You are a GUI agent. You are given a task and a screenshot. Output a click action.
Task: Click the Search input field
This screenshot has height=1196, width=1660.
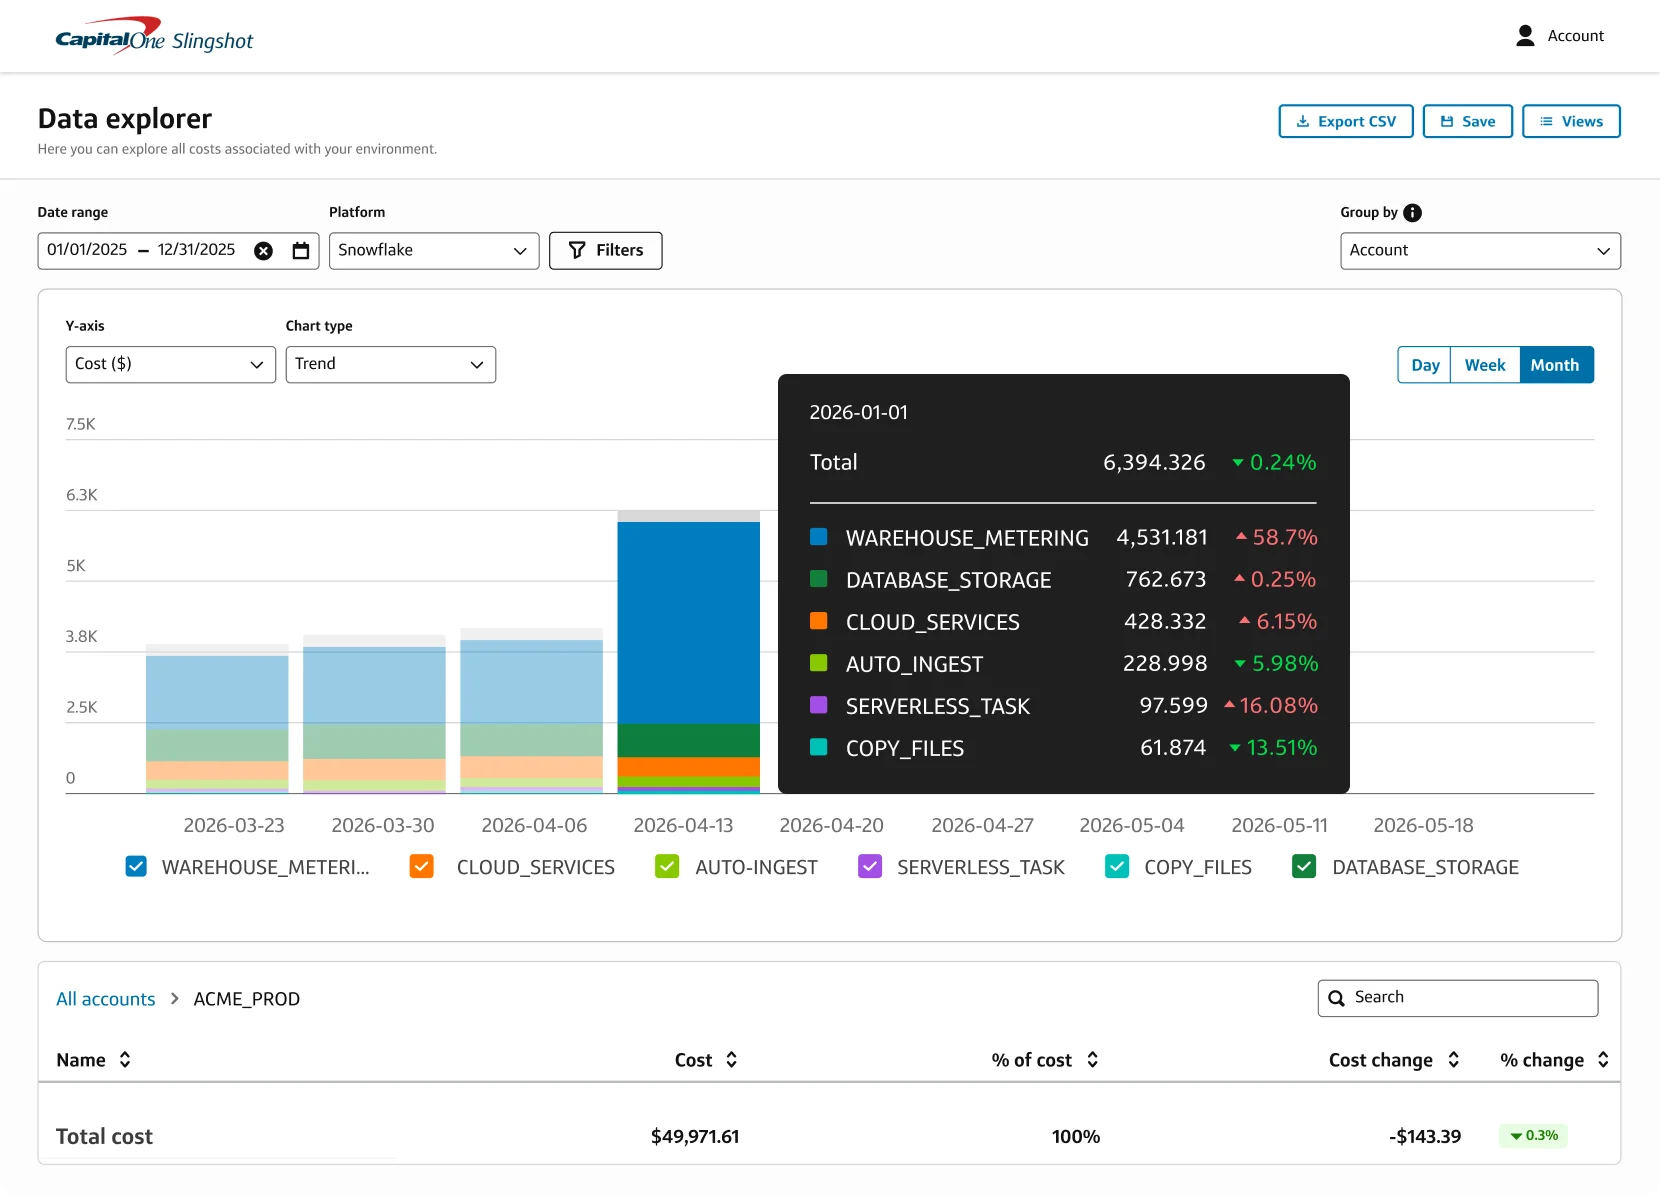(1458, 998)
